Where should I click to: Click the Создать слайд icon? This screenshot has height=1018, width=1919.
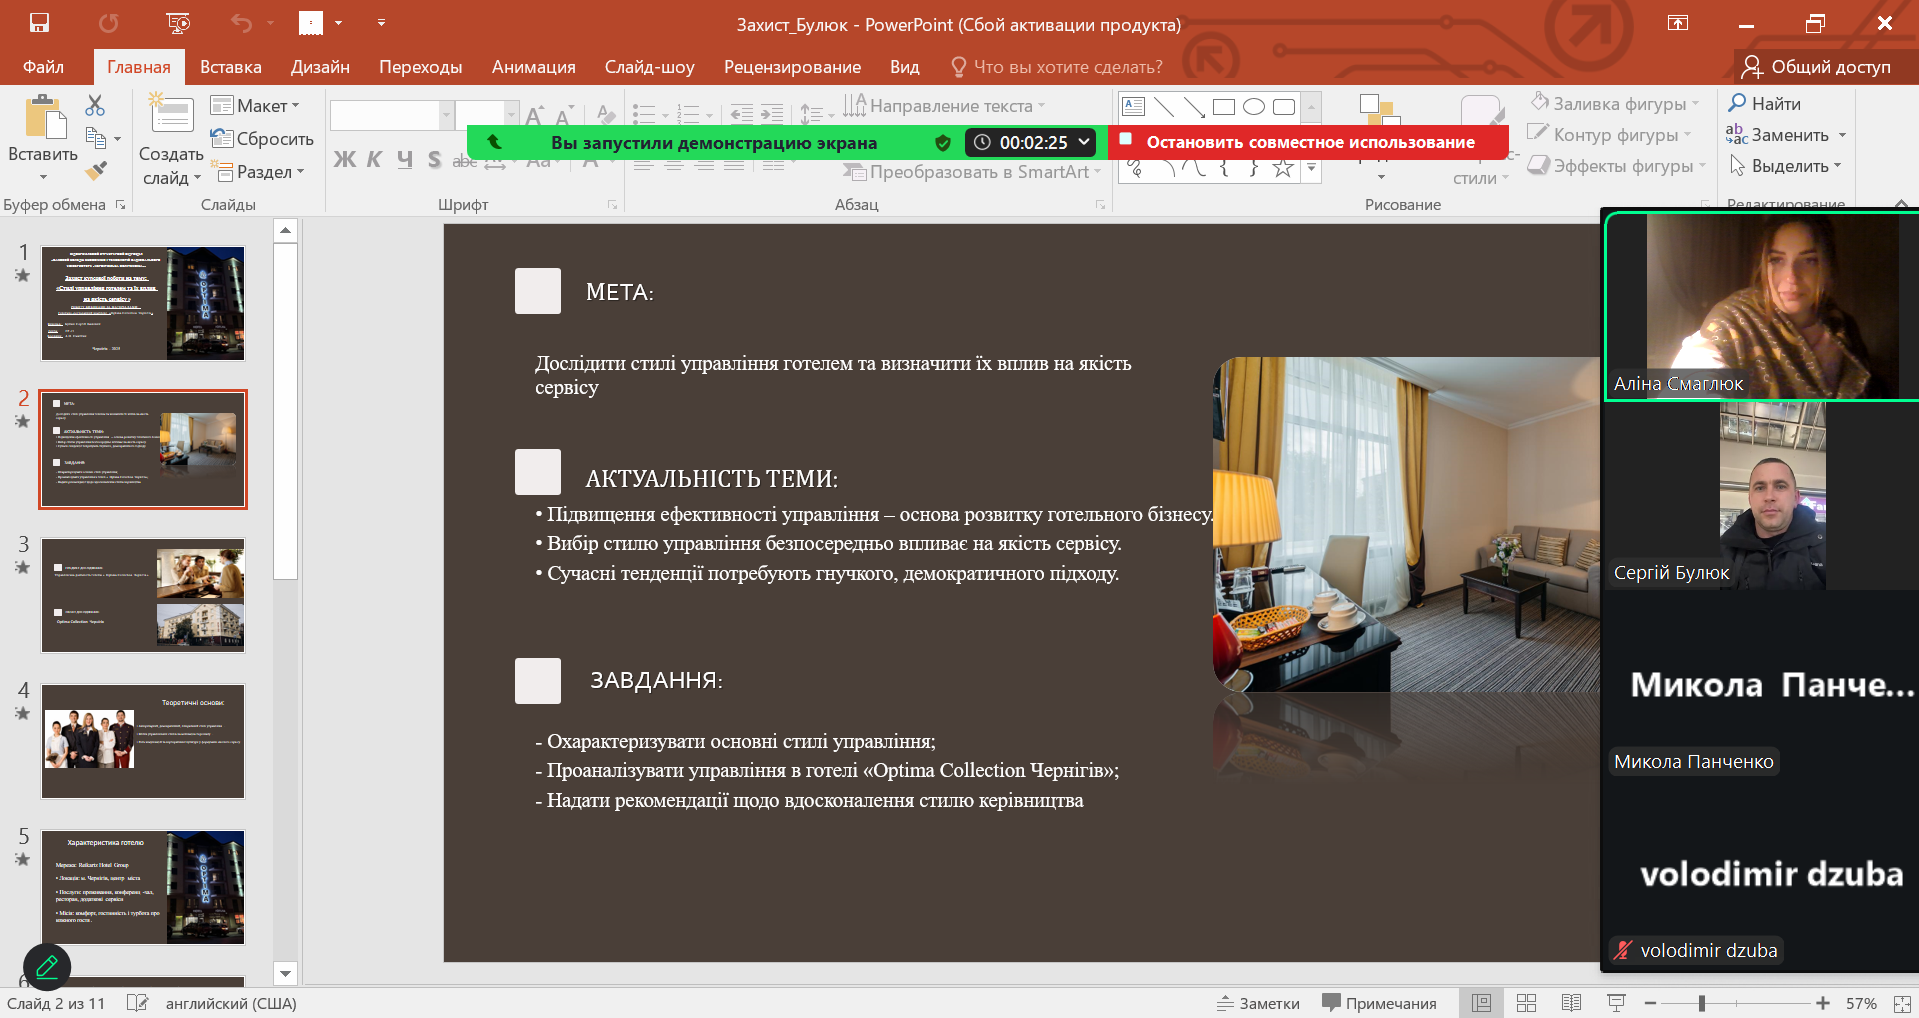[171, 115]
